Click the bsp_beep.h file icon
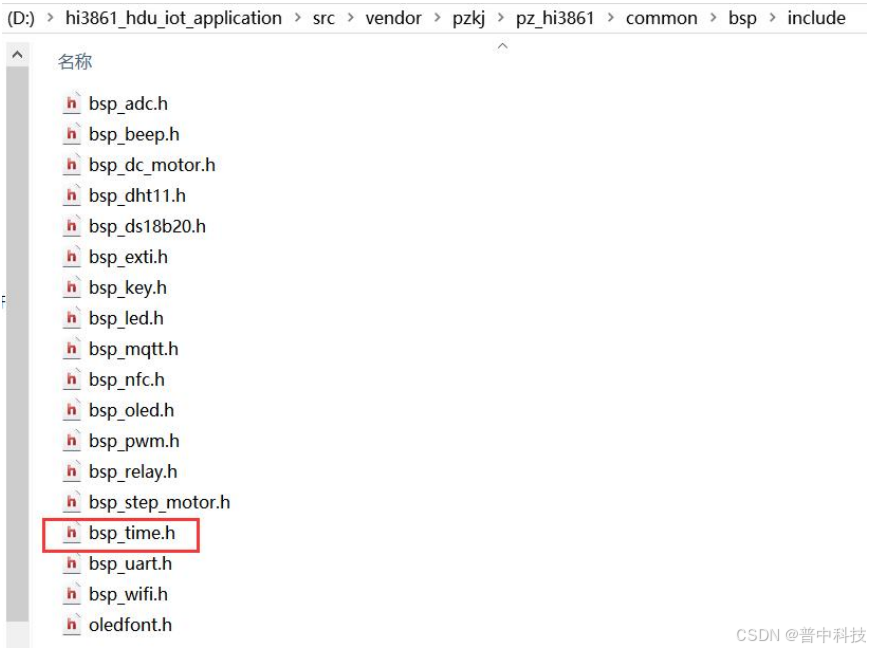Viewport: 870px width, 650px height. (72, 134)
